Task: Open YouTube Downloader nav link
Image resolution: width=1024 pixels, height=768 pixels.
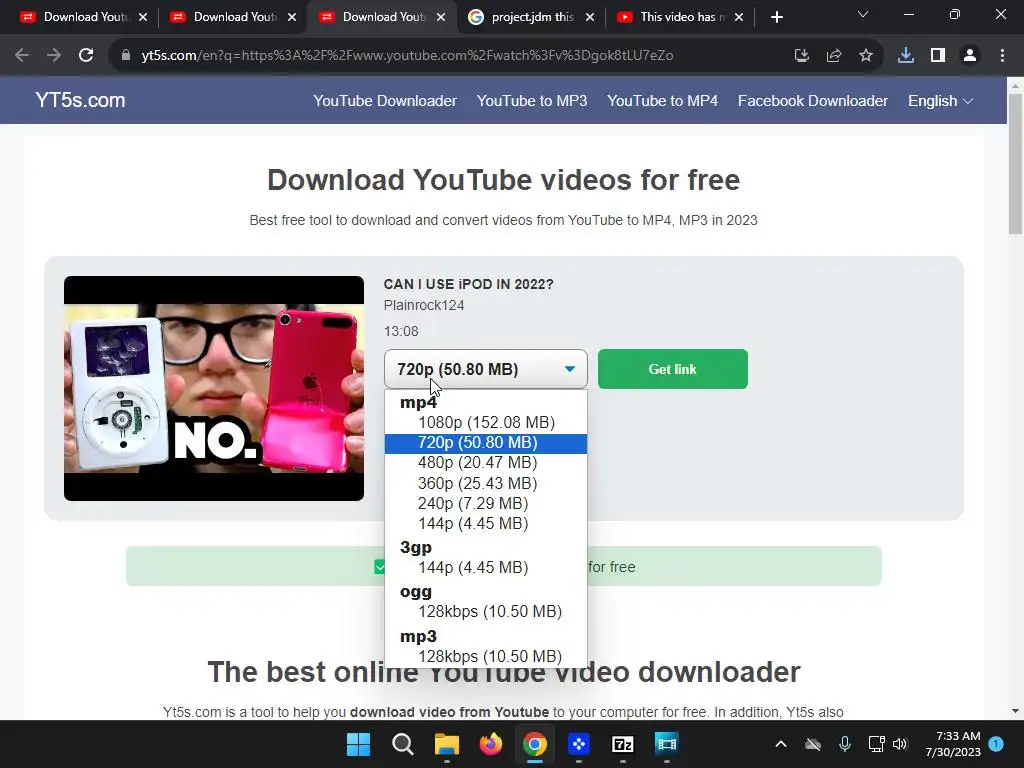Action: click(x=385, y=101)
